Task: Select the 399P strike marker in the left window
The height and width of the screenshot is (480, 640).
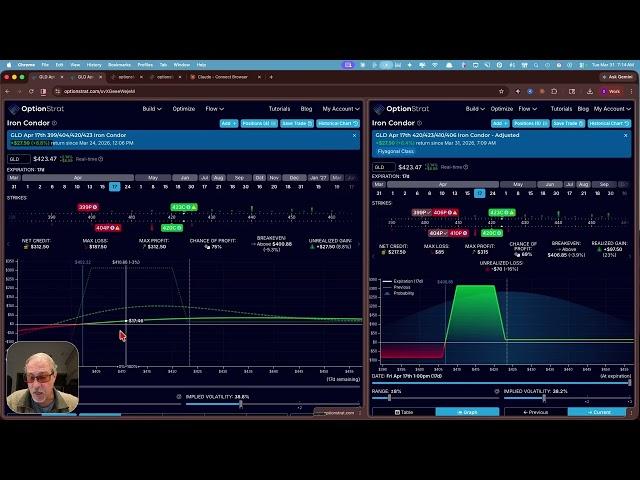Action: pyautogui.click(x=88, y=207)
